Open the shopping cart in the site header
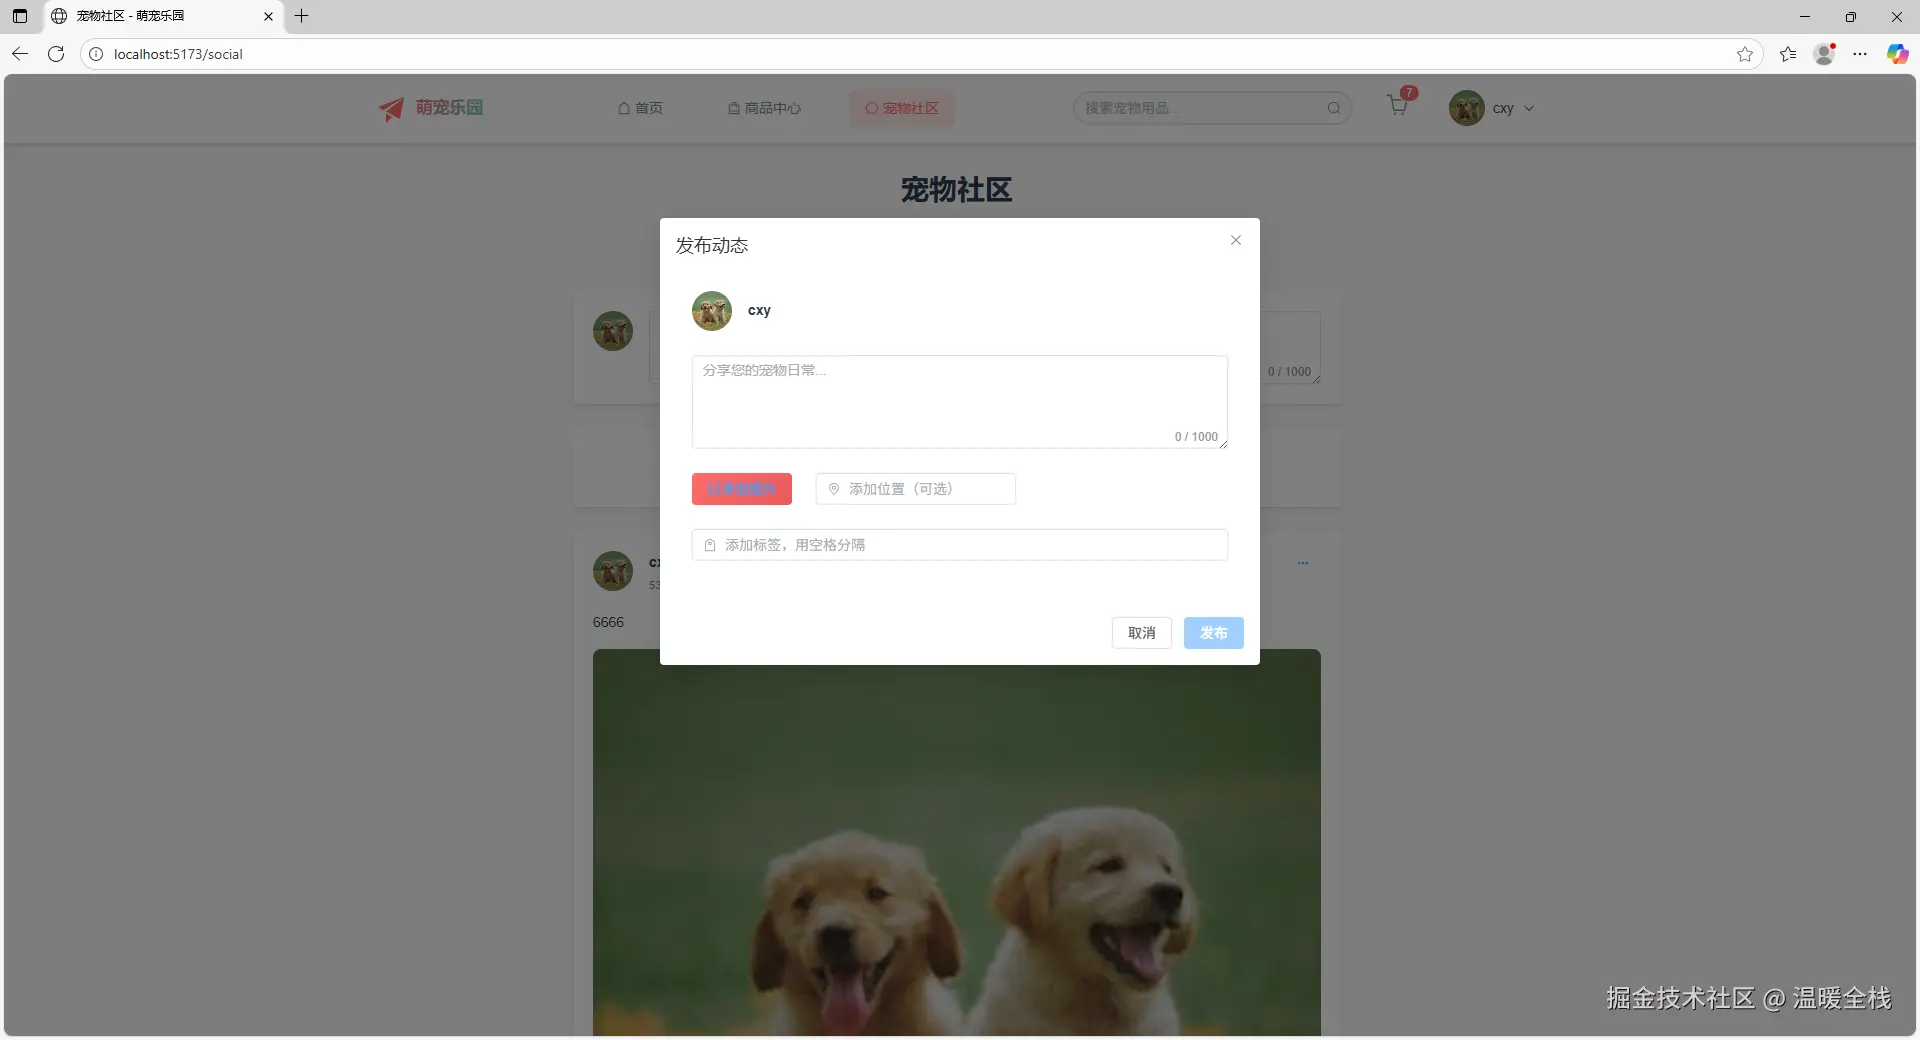1920x1040 pixels. [1398, 105]
